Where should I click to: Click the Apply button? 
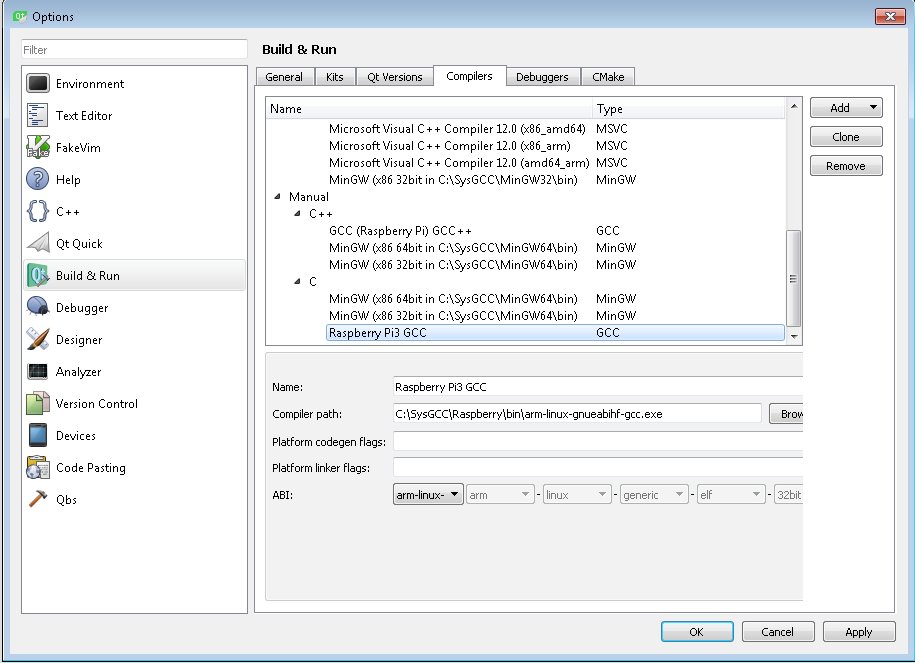pos(859,631)
